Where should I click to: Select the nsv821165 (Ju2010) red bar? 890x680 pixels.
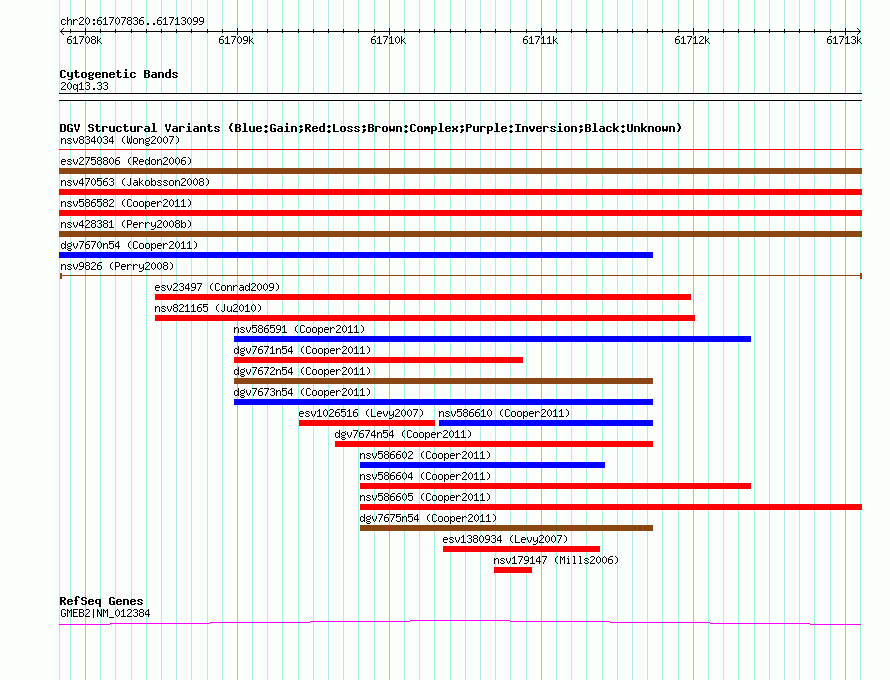coord(425,318)
